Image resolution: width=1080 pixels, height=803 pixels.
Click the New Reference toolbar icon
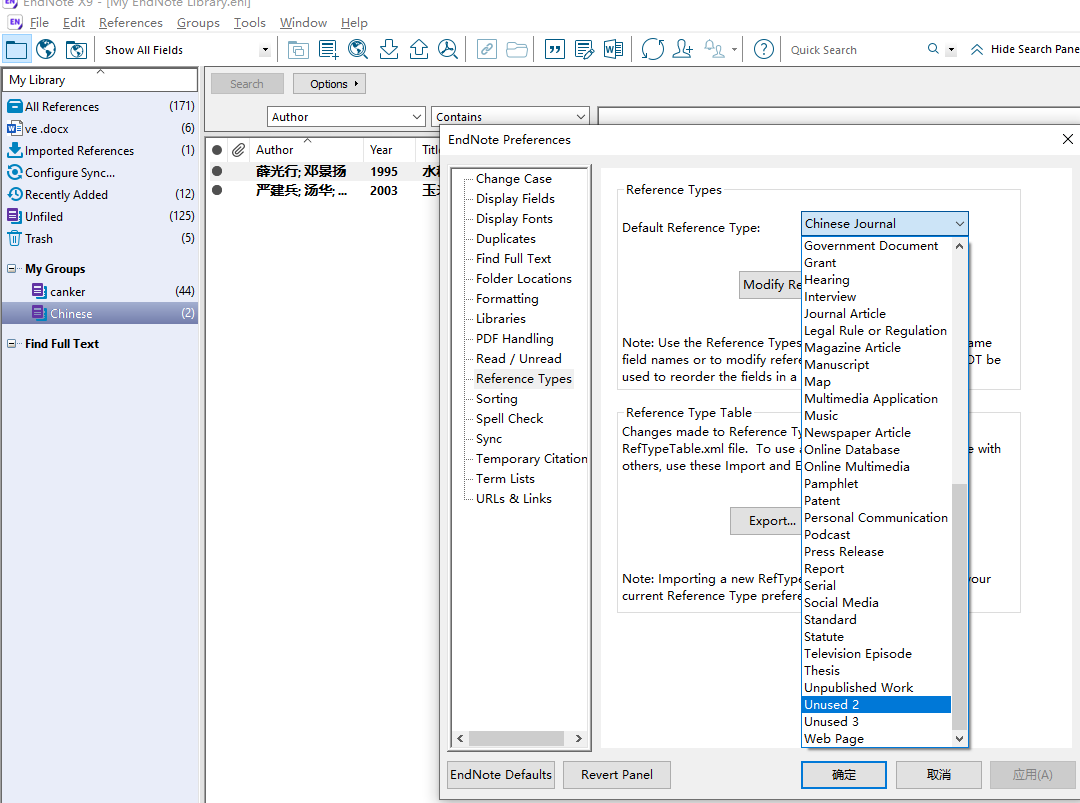328,50
